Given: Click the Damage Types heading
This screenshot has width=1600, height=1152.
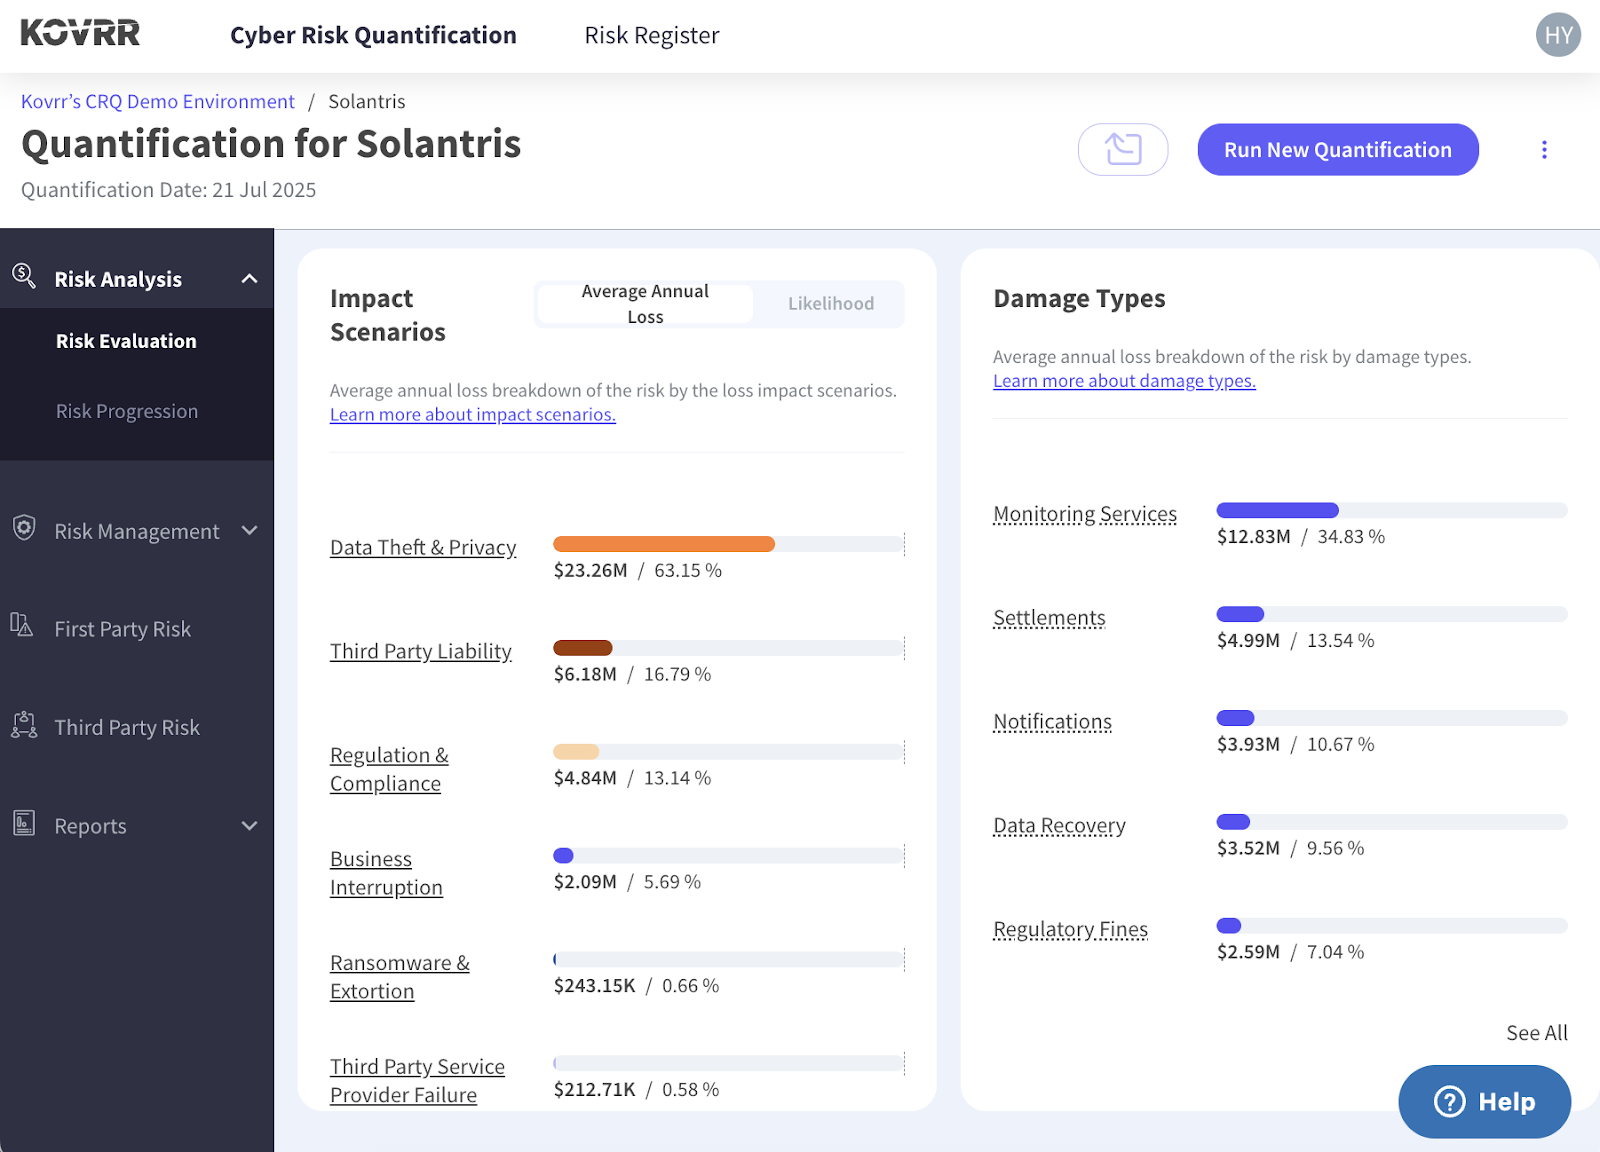Looking at the screenshot, I should click(1079, 299).
